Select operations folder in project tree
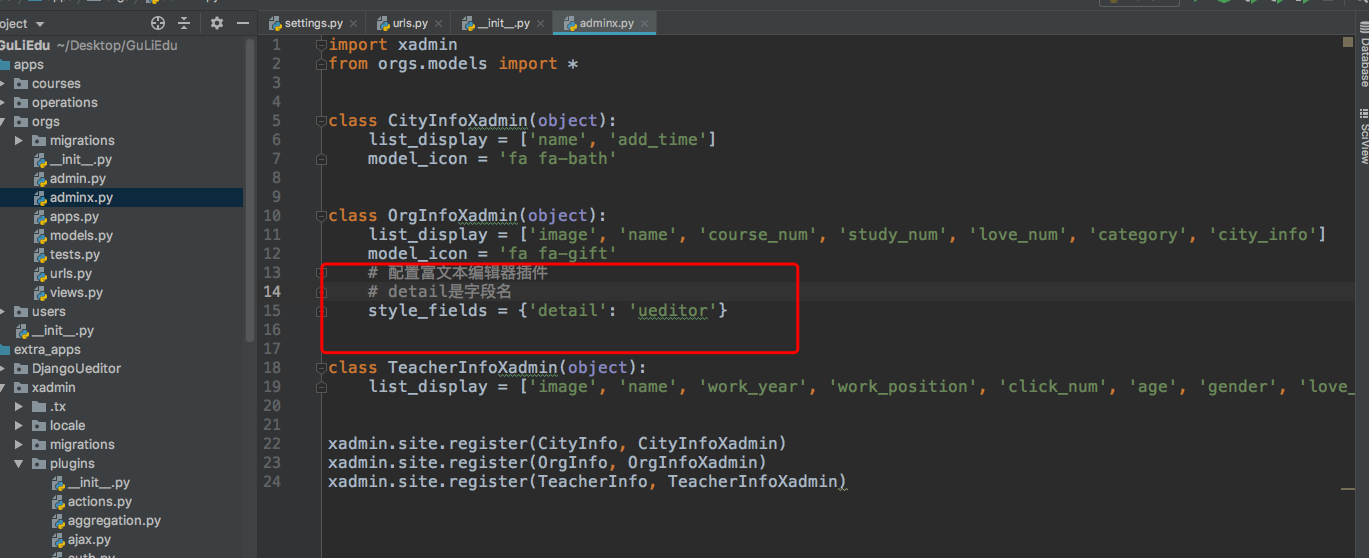Viewport: 1369px width, 558px height. coord(65,102)
